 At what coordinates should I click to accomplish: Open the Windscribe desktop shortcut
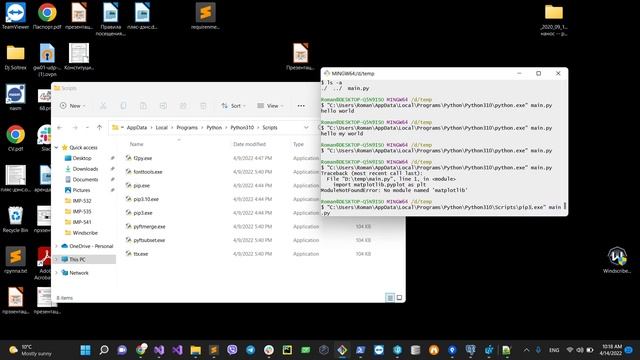(x=617, y=260)
